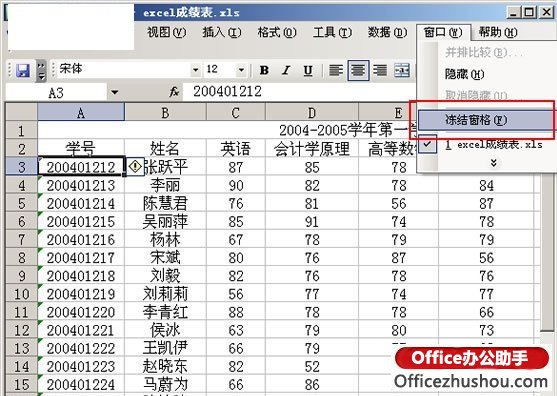Select title cell 2004-2005学年第一
557x396 pixels.
(x=227, y=130)
